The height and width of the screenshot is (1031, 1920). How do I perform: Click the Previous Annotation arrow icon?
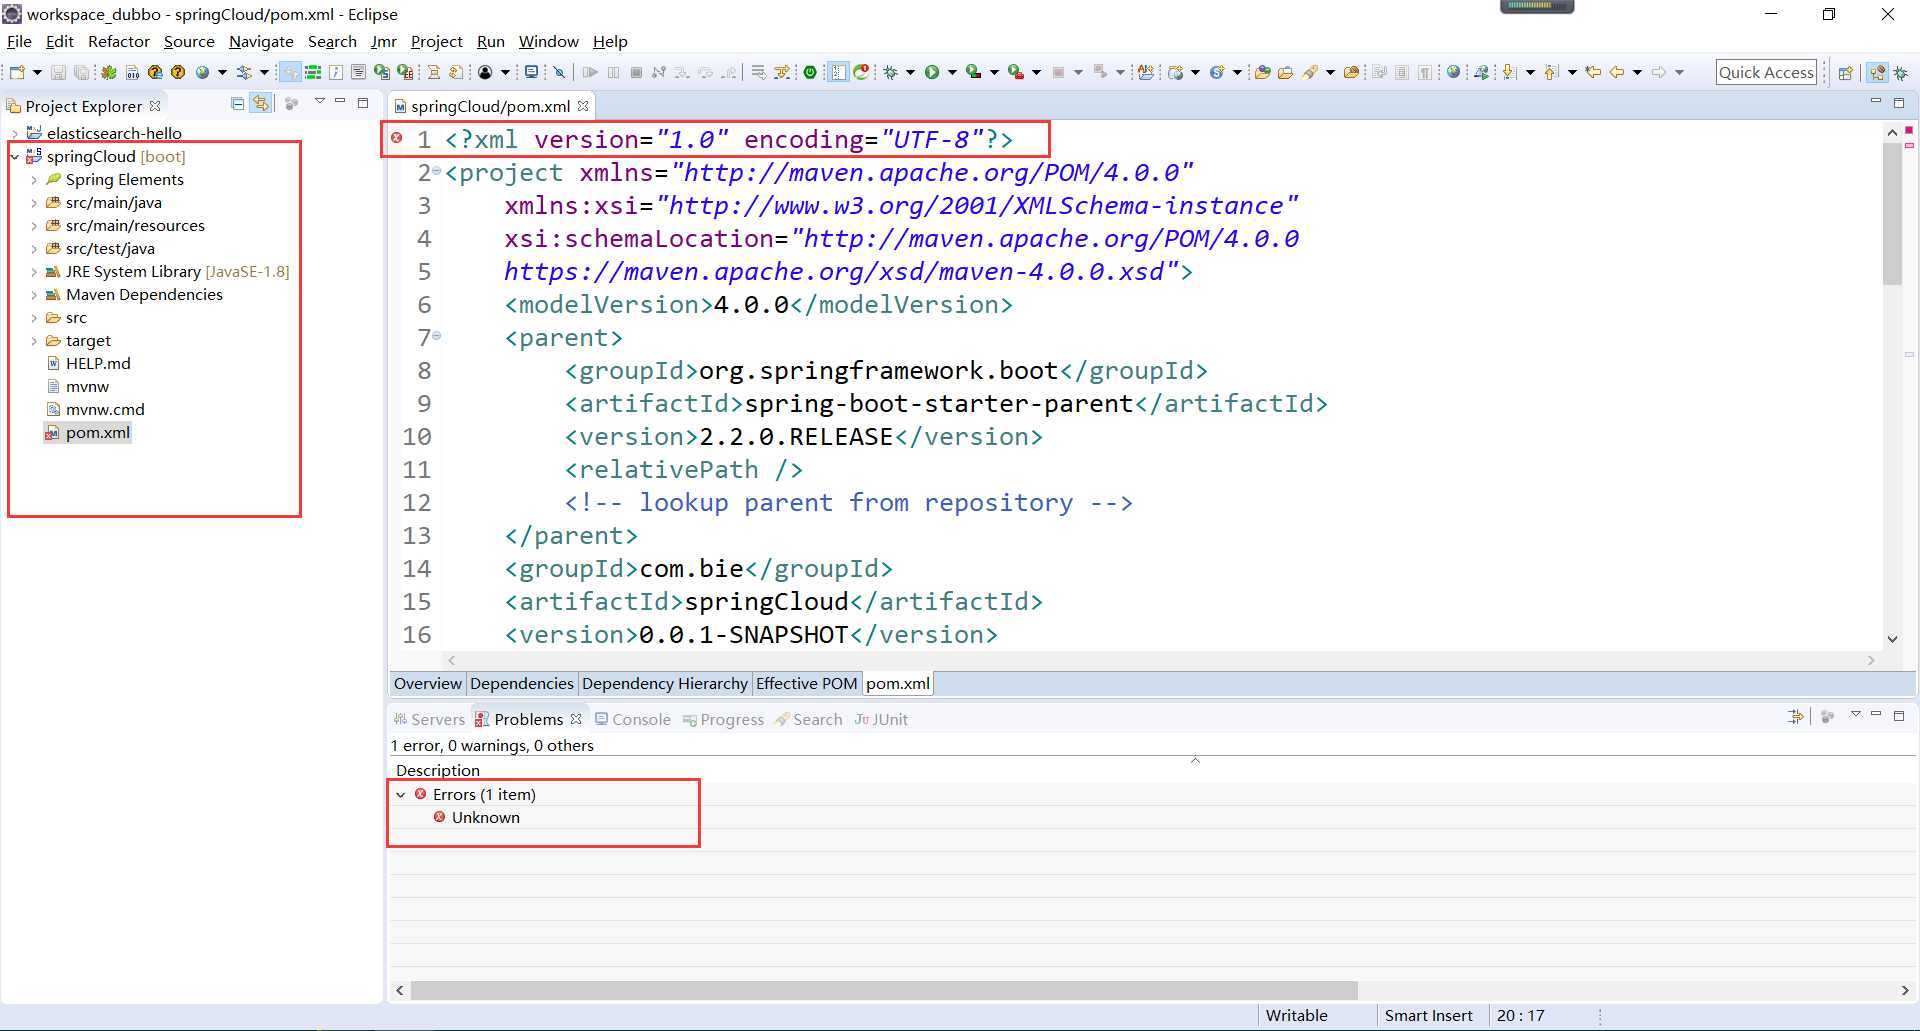[x=1551, y=72]
